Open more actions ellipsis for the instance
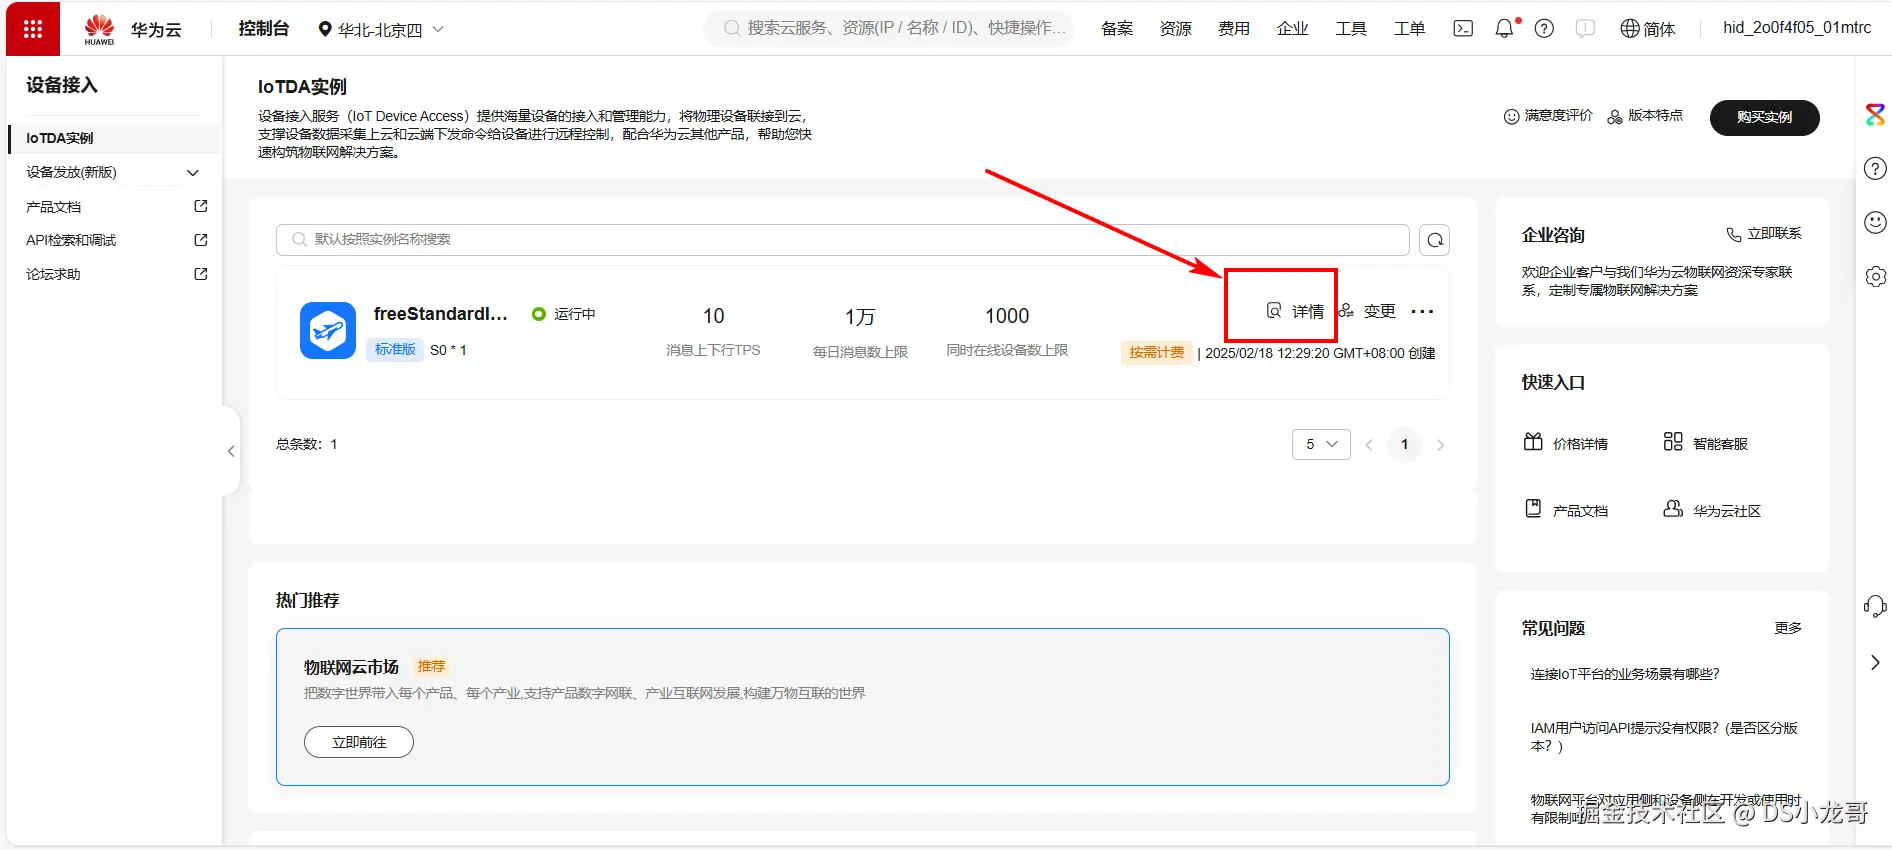The width and height of the screenshot is (1892, 850). coord(1422,312)
